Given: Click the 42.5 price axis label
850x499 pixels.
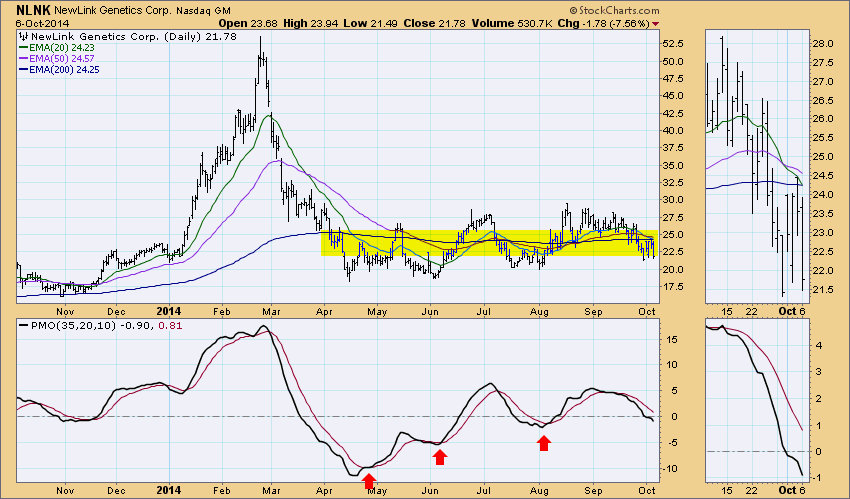Looking at the screenshot, I should point(671,113).
